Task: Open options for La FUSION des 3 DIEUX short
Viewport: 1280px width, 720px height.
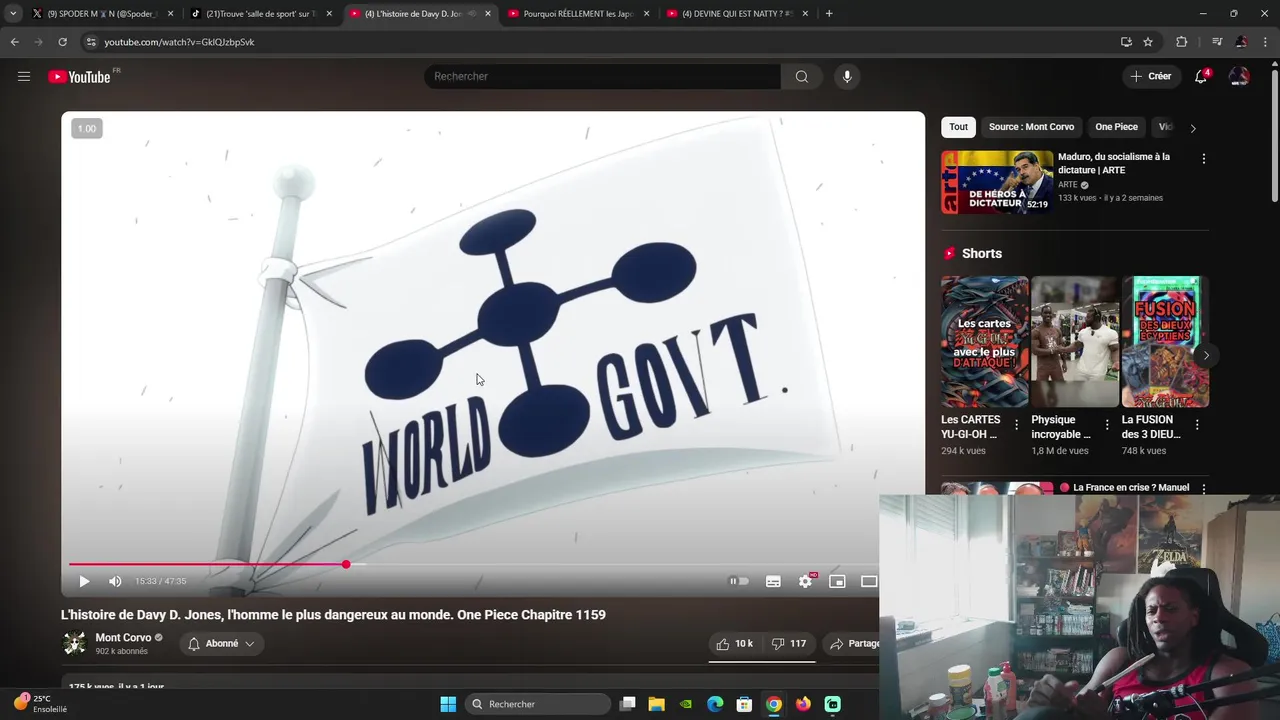Action: tap(1197, 425)
